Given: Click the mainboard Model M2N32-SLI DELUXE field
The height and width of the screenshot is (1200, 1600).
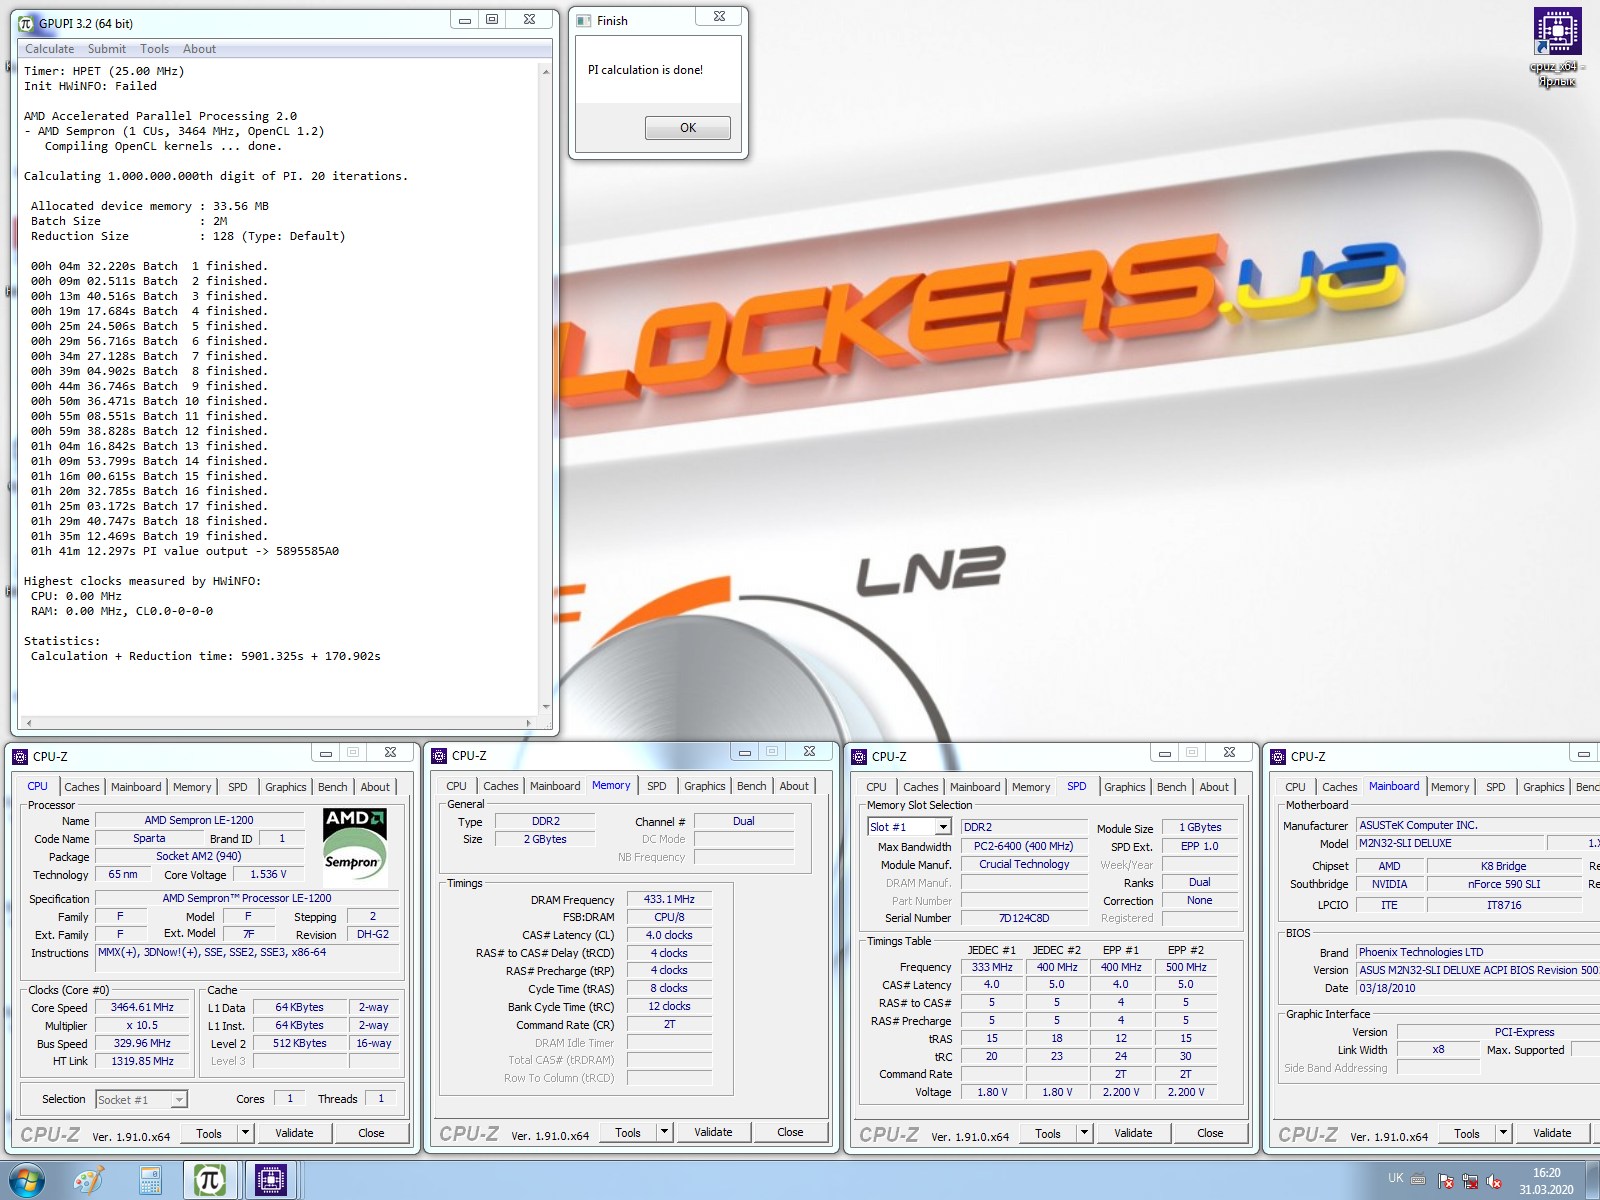Looking at the screenshot, I should (x=1450, y=843).
